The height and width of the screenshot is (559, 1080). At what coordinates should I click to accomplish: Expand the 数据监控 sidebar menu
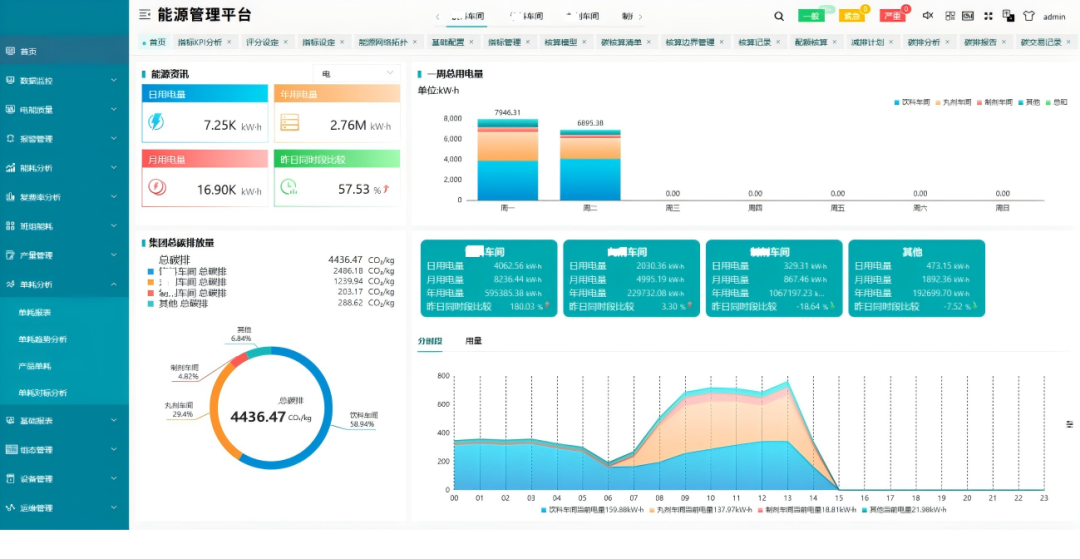click(x=114, y=80)
